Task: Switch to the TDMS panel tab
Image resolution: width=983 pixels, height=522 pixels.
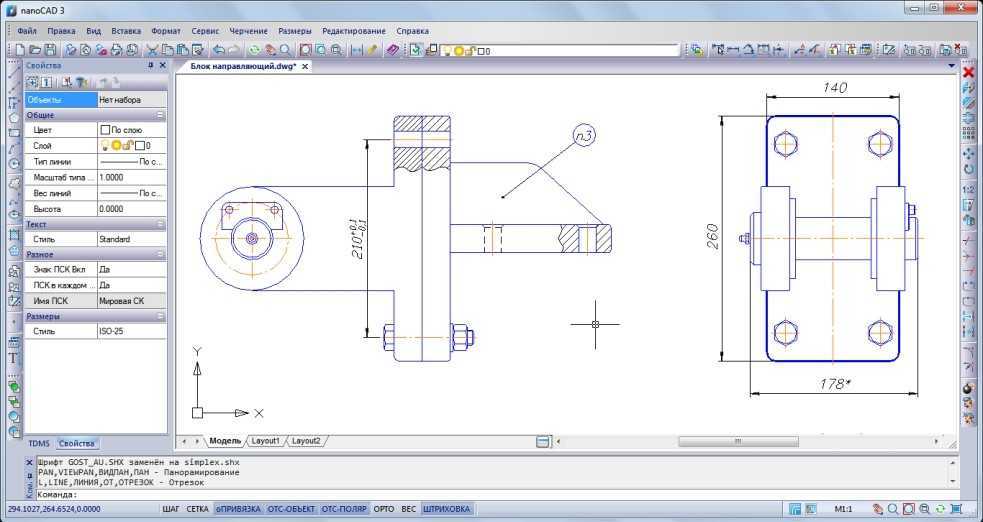Action: [39, 443]
